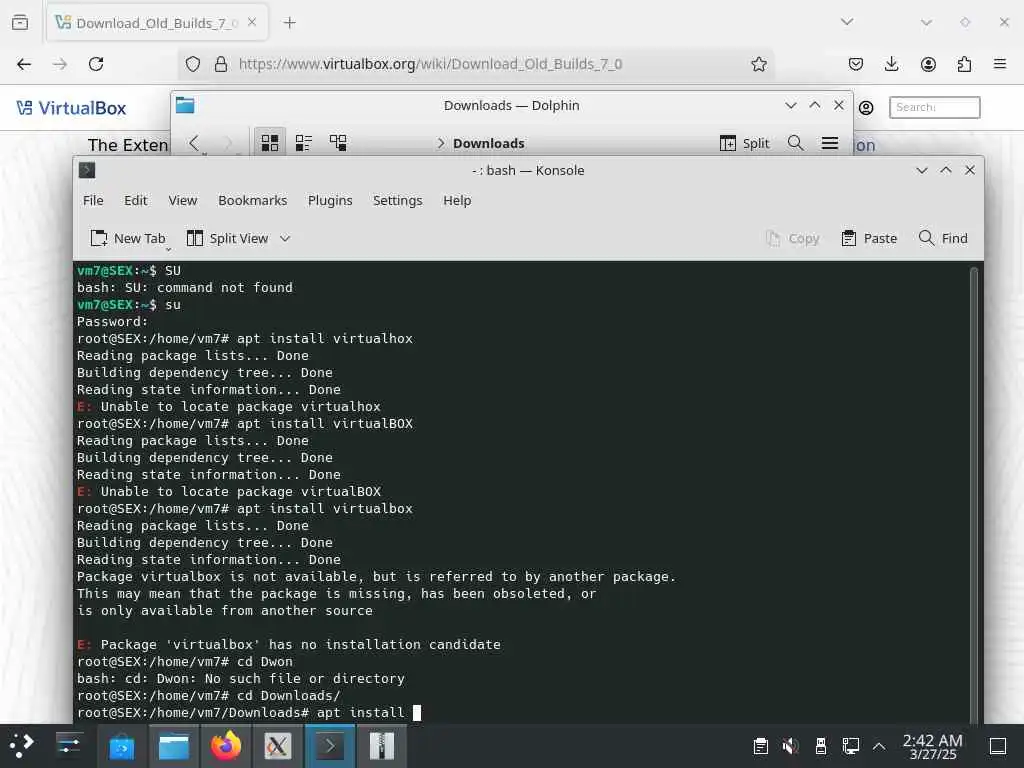Expand the breadcrumb chevron before Downloads

click(441, 143)
